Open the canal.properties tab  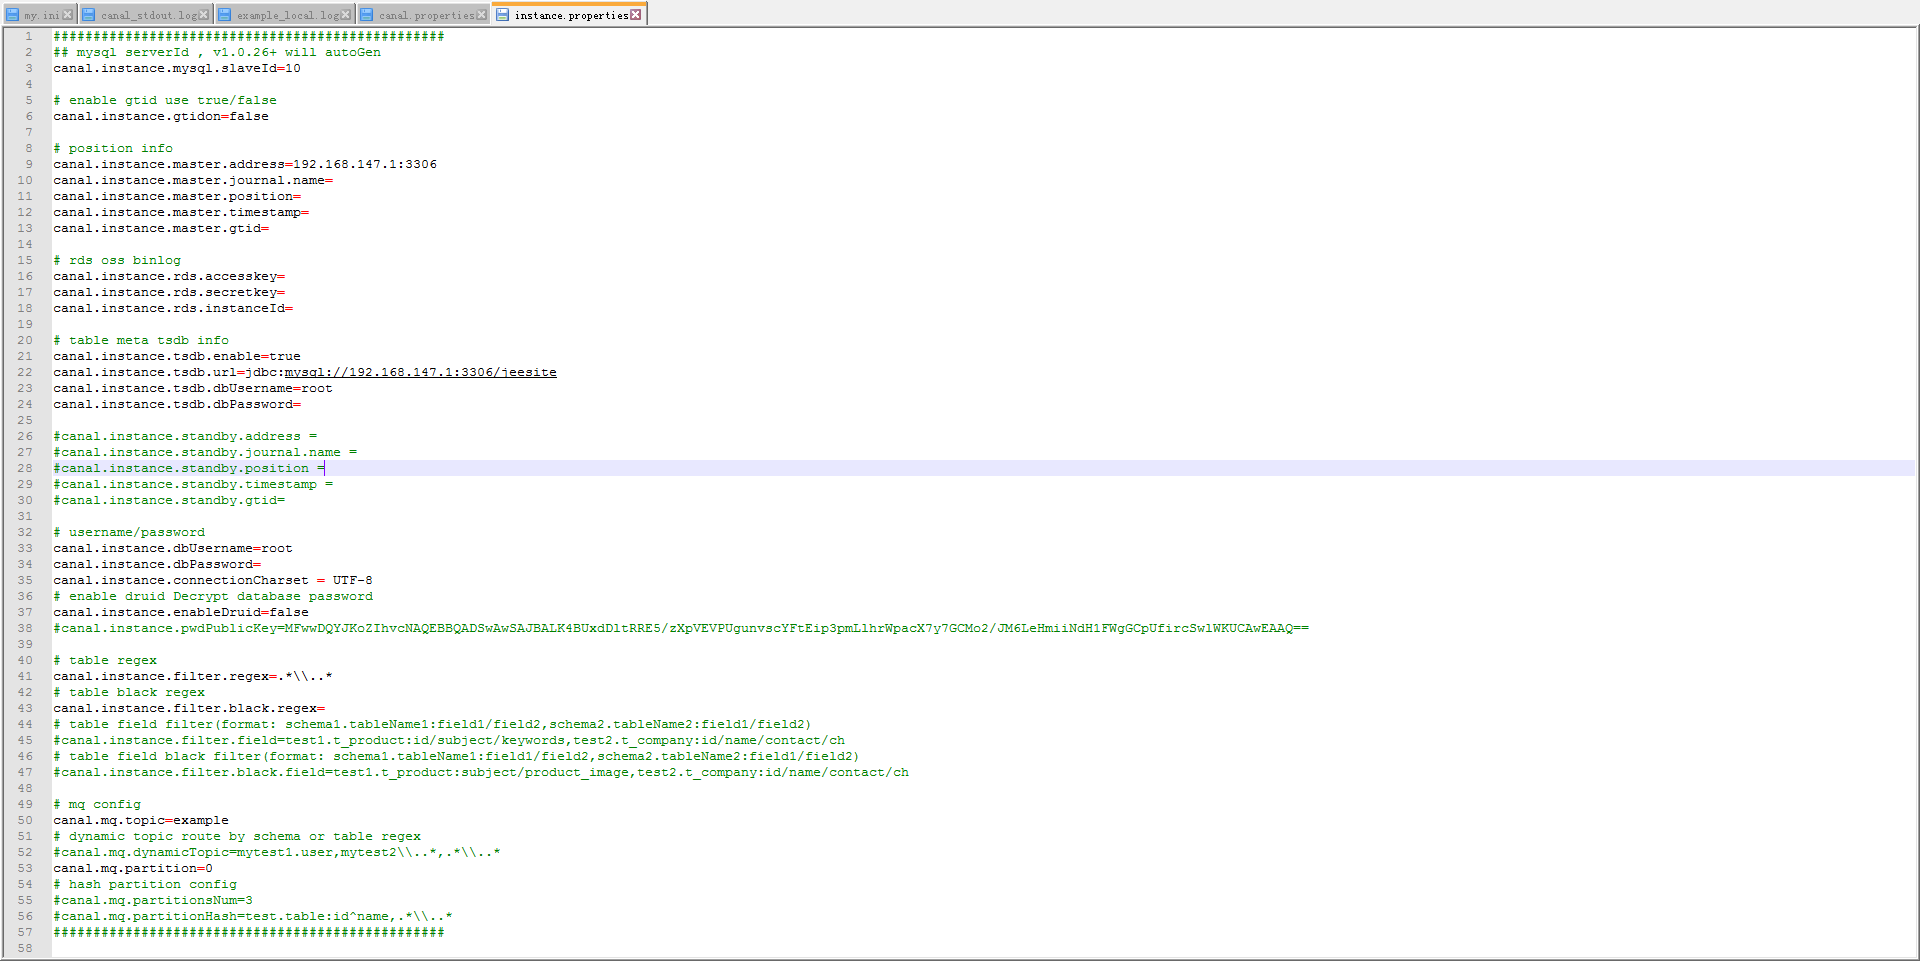point(424,15)
